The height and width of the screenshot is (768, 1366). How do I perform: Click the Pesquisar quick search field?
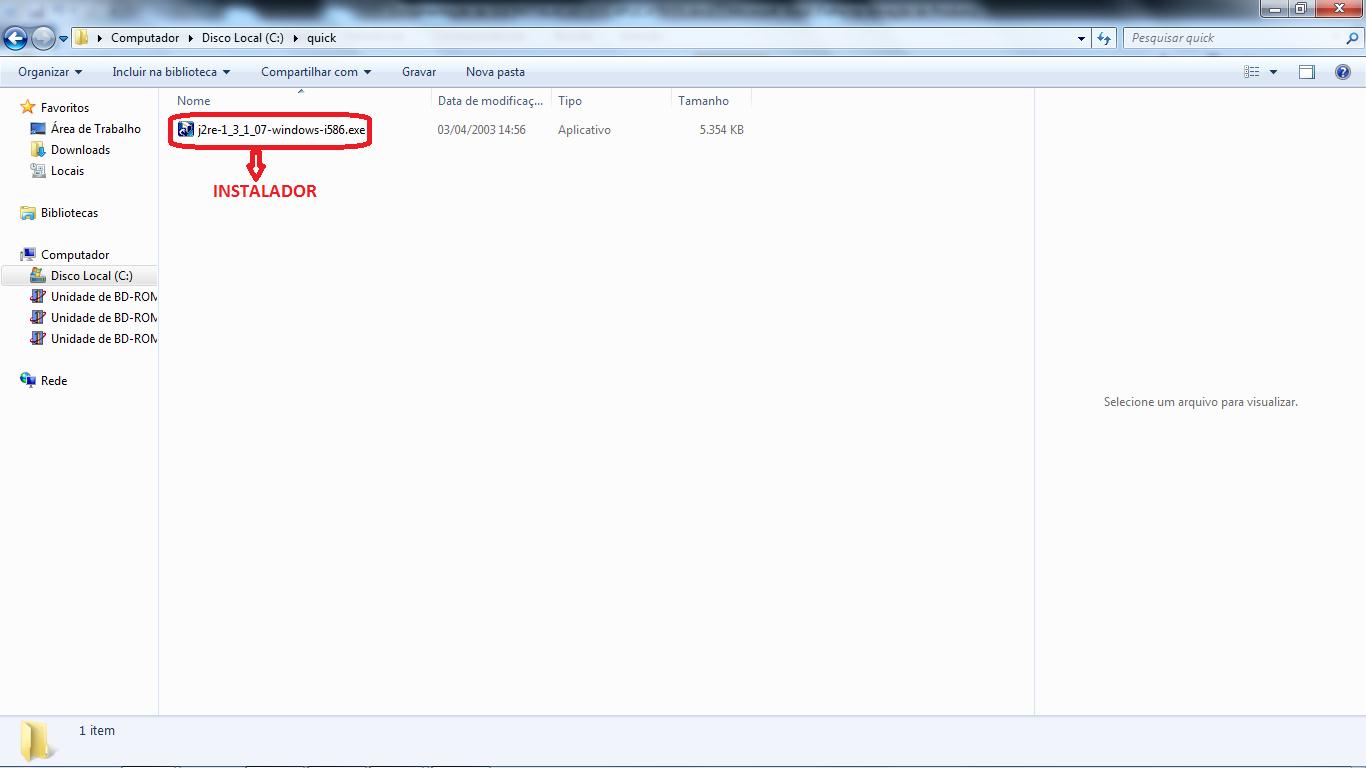click(1235, 38)
